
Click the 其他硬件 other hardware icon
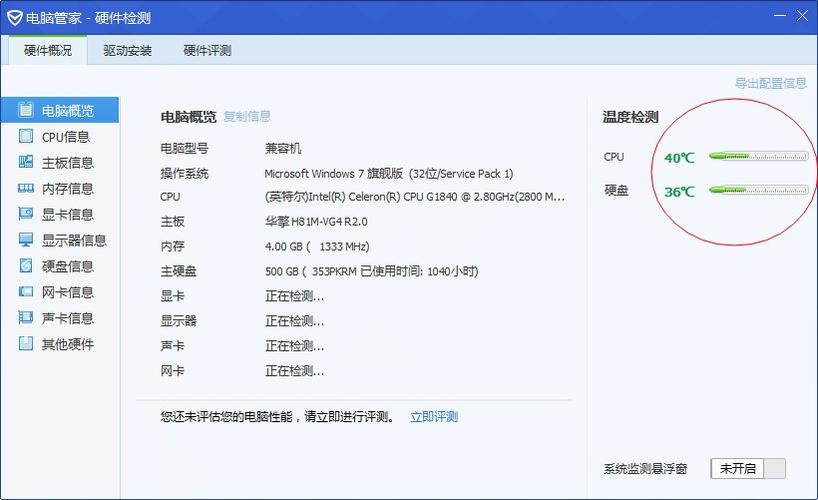(x=26, y=343)
